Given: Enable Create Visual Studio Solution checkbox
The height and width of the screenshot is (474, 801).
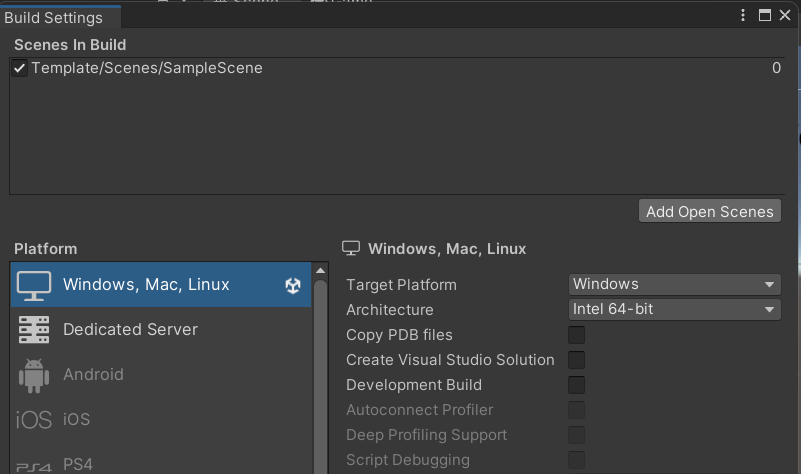Looking at the screenshot, I should coord(576,360).
